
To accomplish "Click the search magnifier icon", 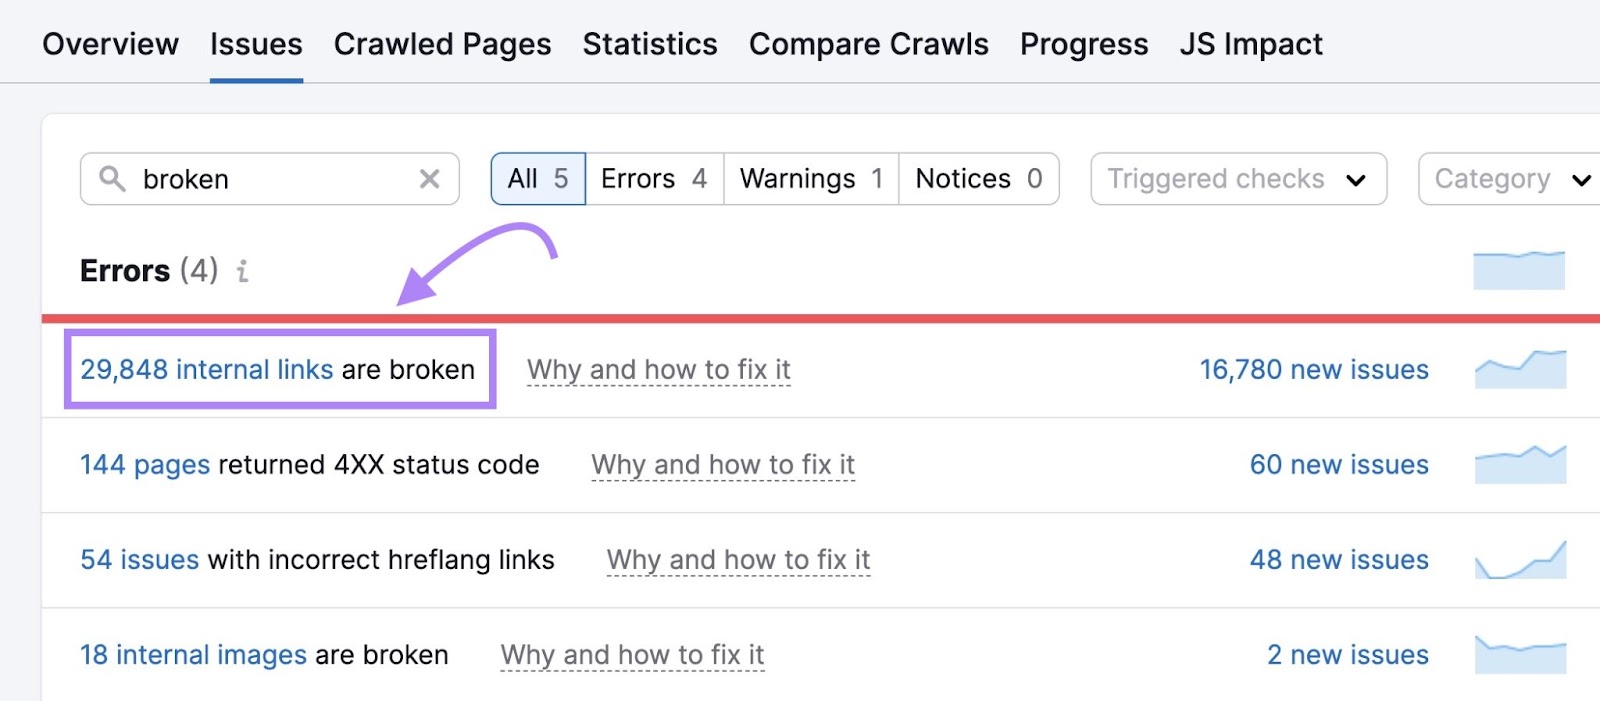I will coord(112,179).
